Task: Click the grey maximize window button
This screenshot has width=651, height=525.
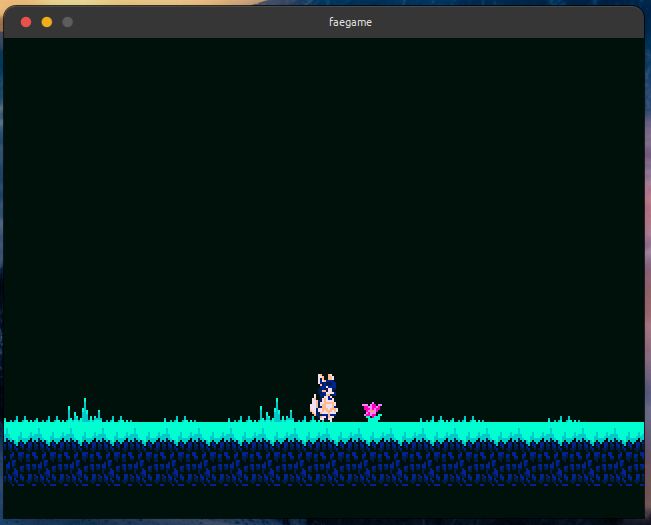Action: coord(68,22)
